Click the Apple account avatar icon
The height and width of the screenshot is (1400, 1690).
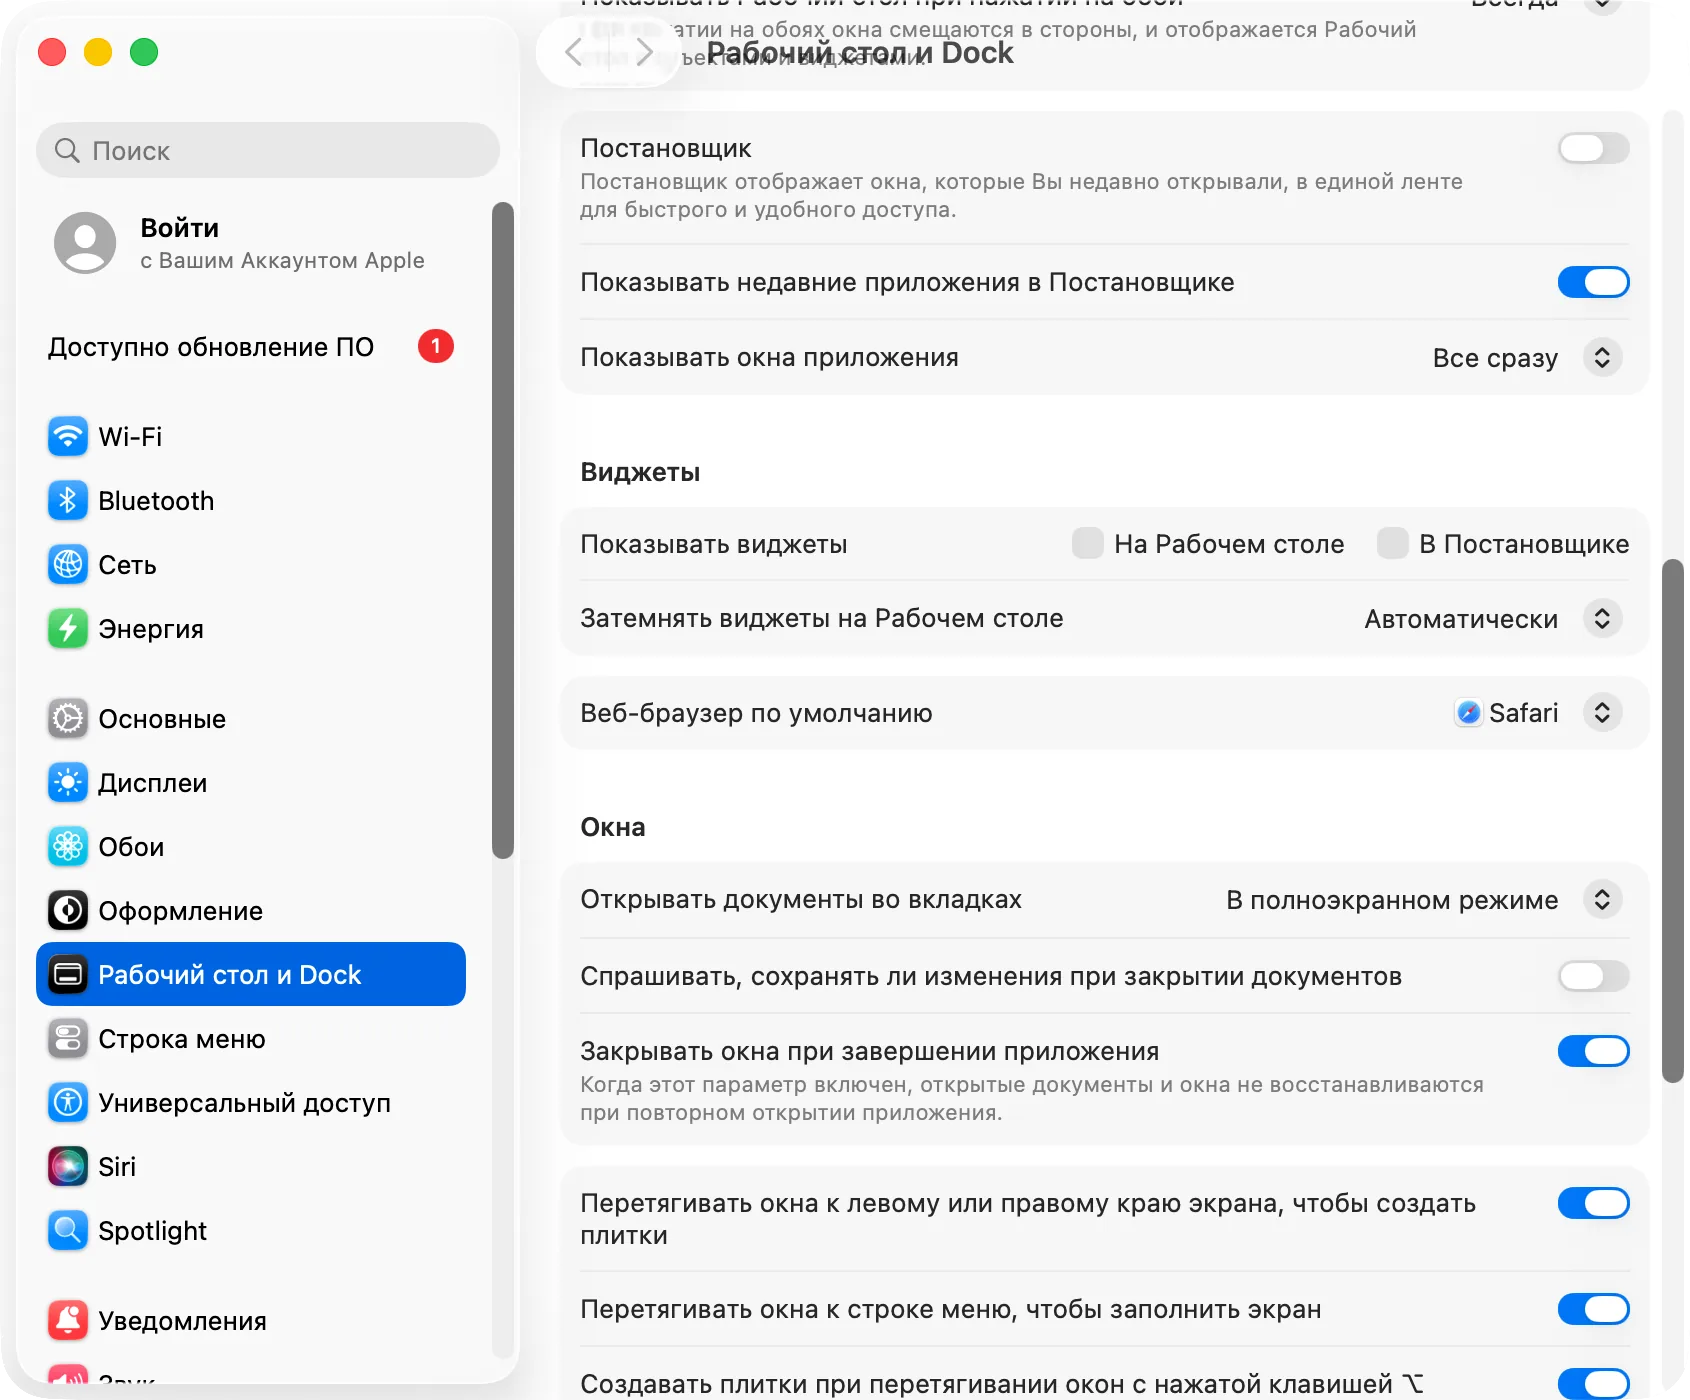(x=85, y=242)
